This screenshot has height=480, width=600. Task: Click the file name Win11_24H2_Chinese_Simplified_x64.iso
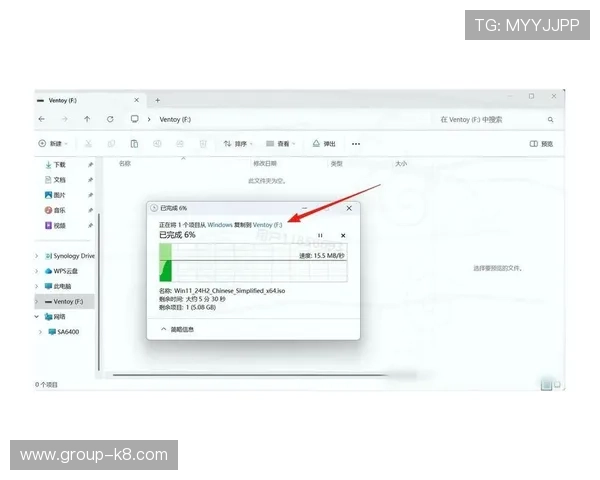[230, 291]
